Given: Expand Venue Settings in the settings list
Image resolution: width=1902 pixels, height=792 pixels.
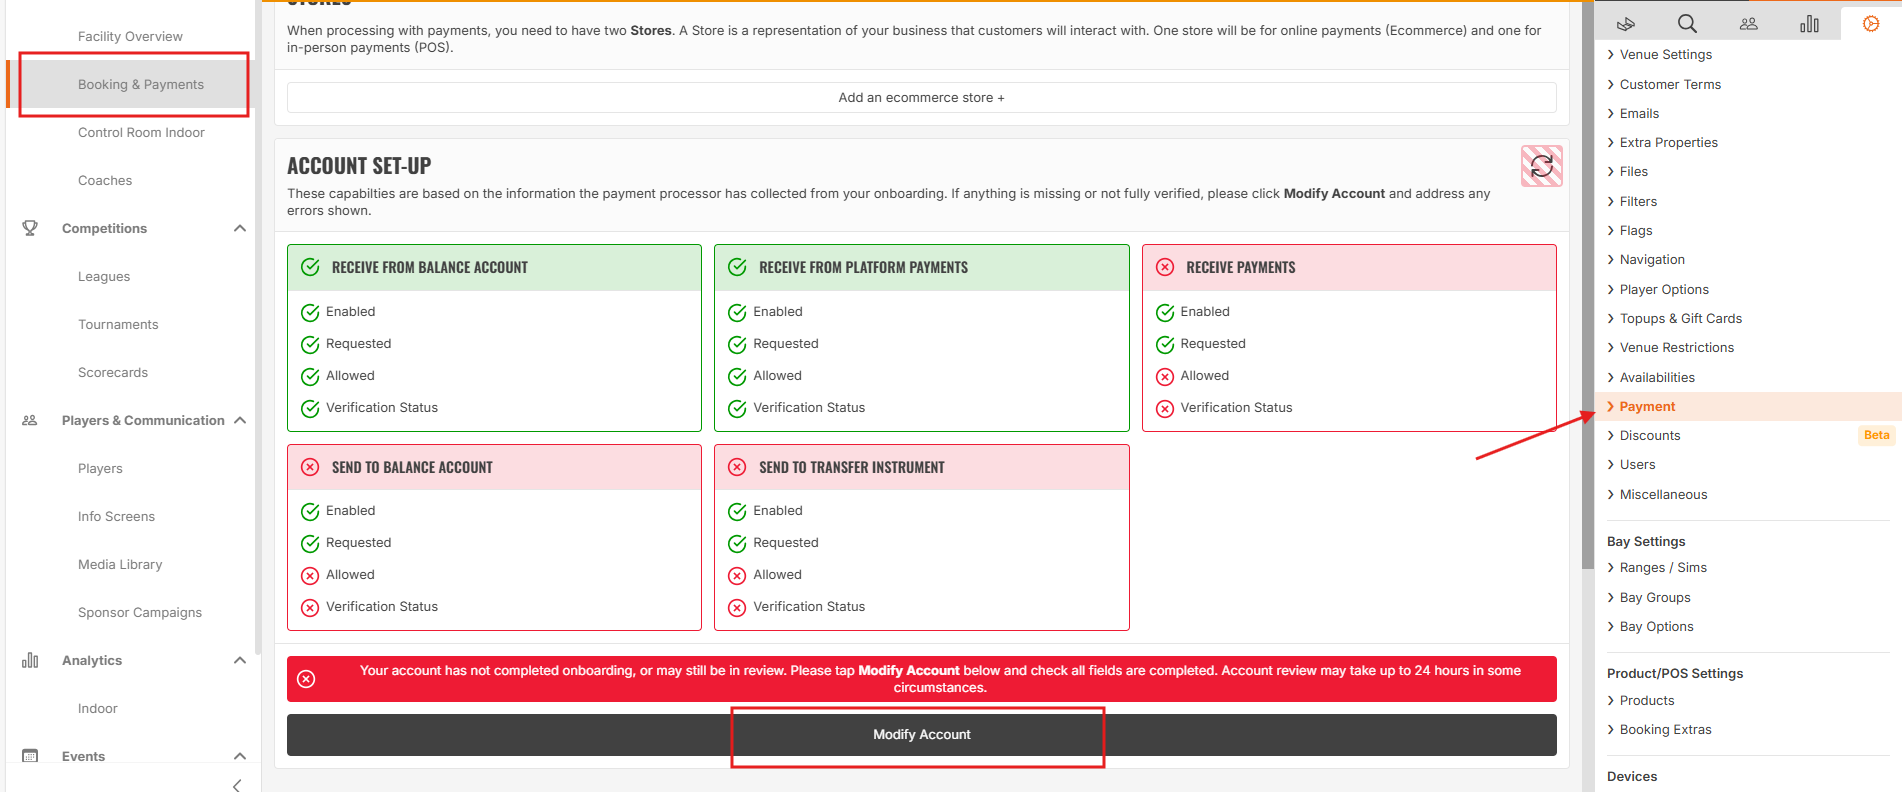Looking at the screenshot, I should point(1665,55).
